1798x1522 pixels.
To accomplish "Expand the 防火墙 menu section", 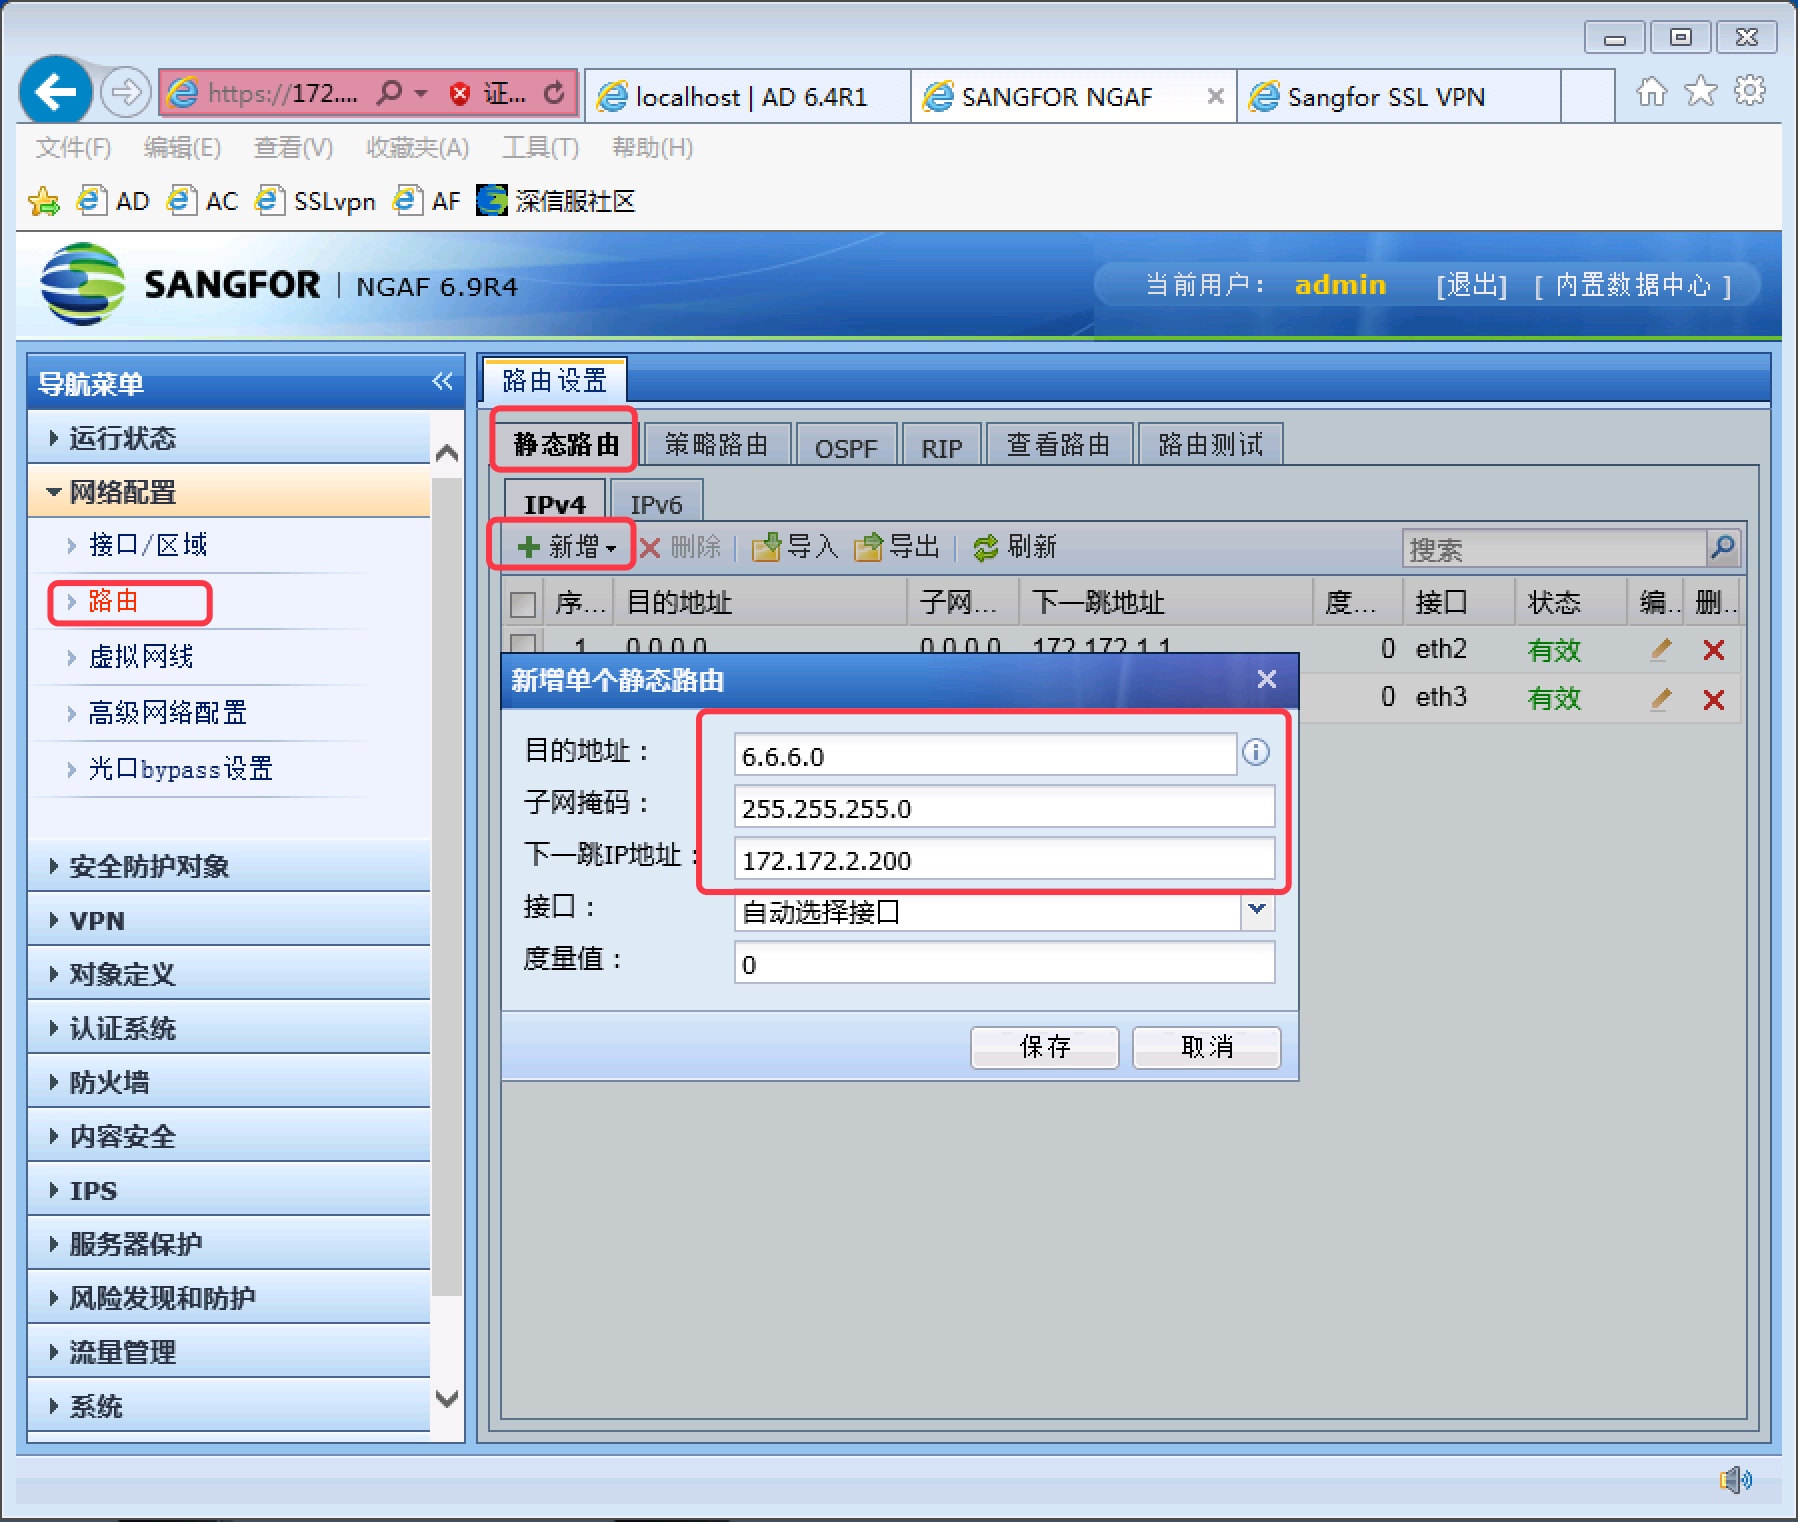I will point(229,1082).
